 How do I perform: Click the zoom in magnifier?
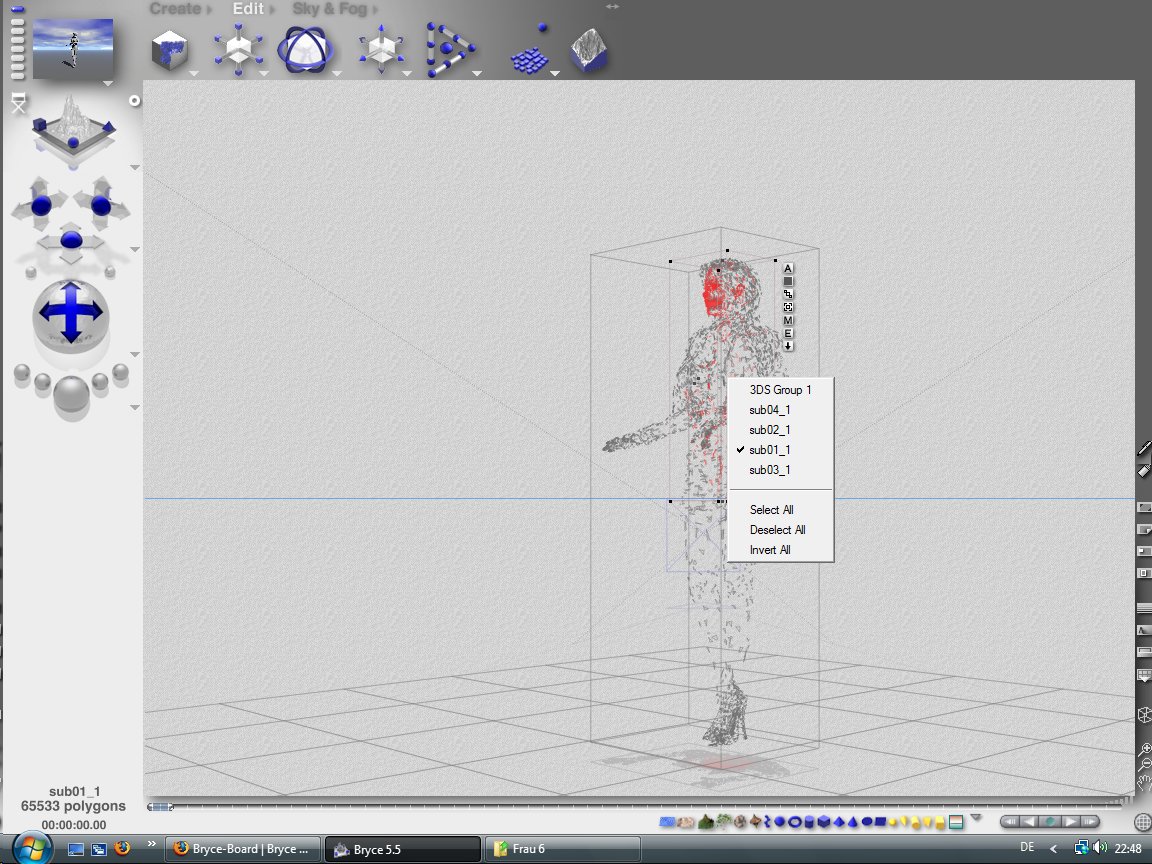(1145, 749)
